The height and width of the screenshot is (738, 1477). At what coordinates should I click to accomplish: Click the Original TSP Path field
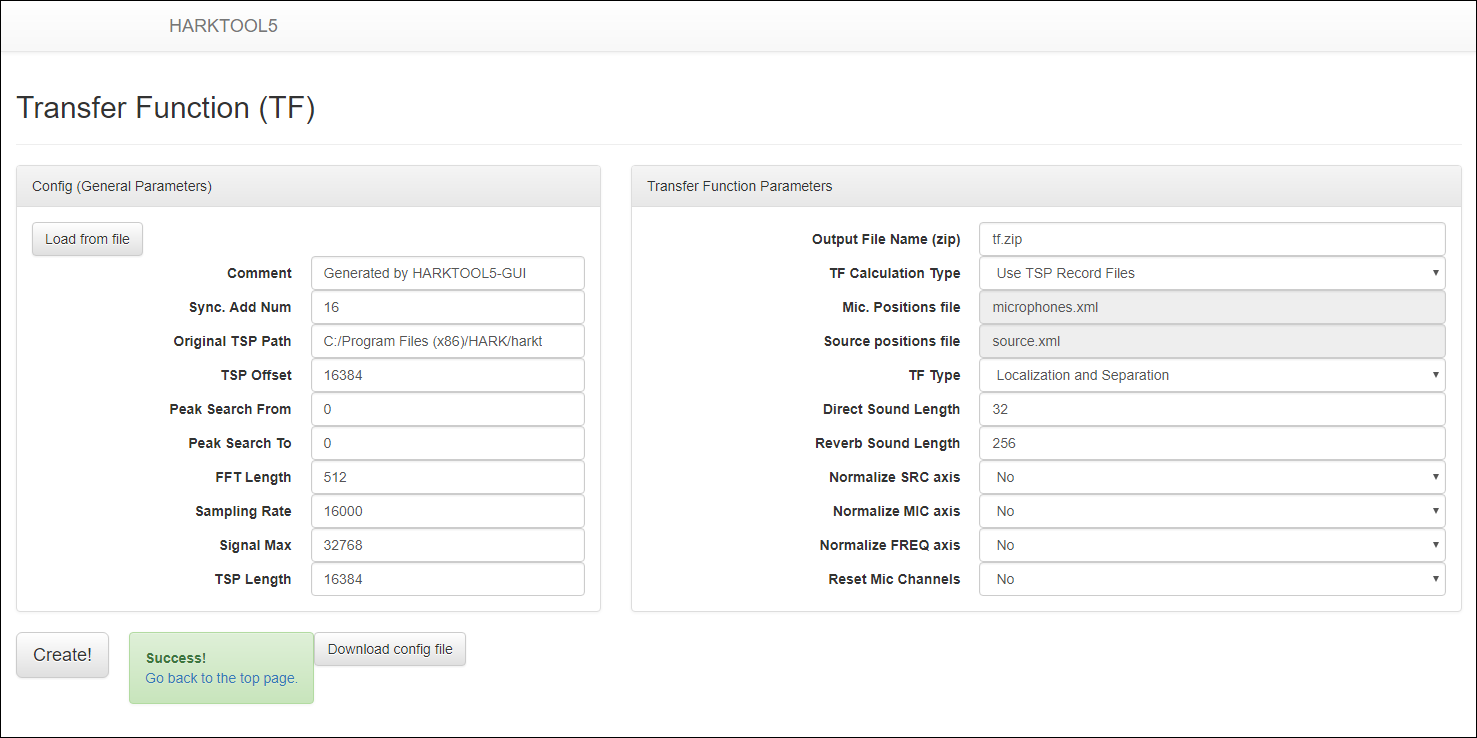coord(447,341)
